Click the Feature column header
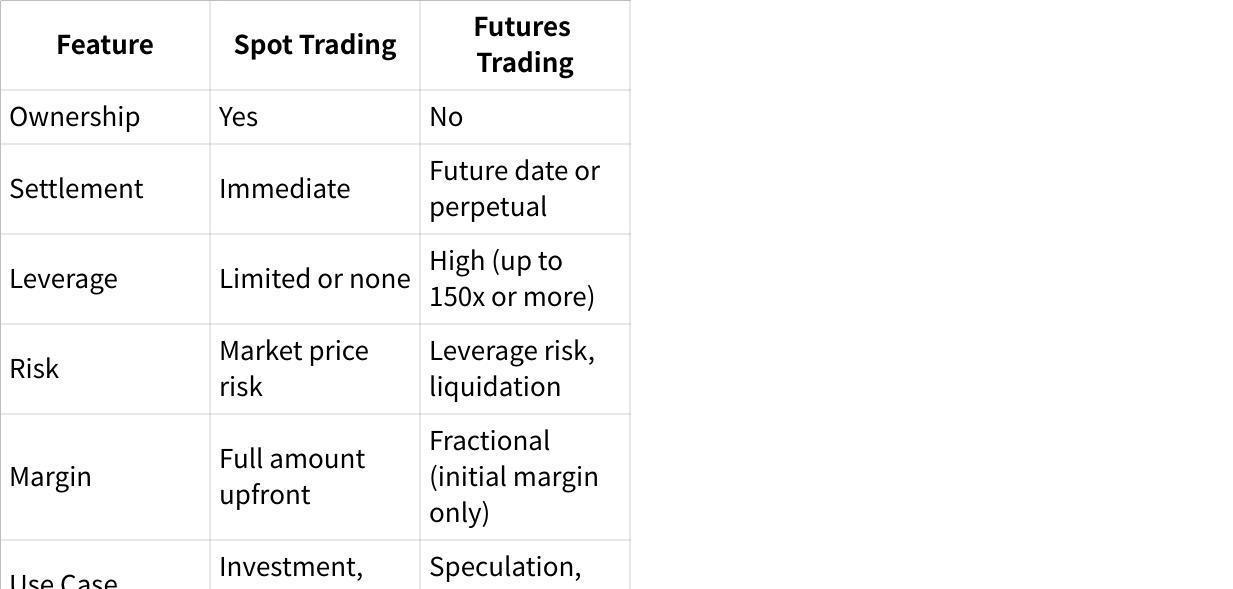Viewport: 1233px width, 589px height. [105, 45]
